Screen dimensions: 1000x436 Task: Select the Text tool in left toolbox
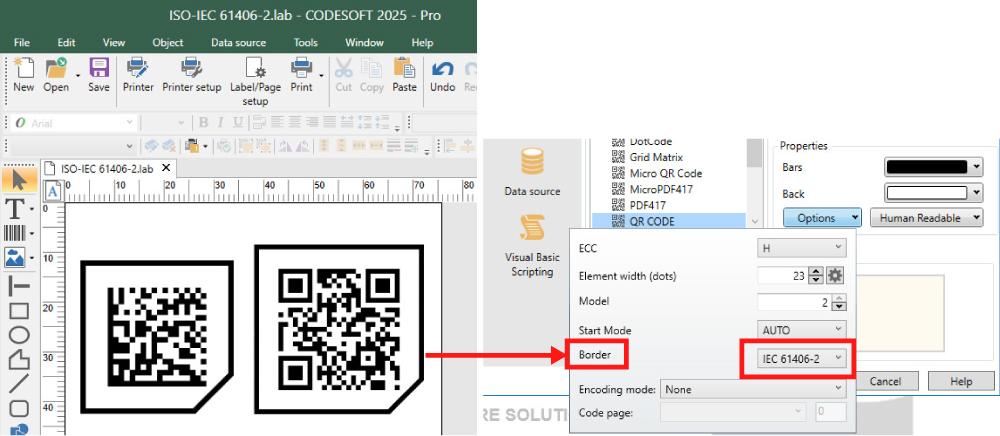click(x=16, y=208)
